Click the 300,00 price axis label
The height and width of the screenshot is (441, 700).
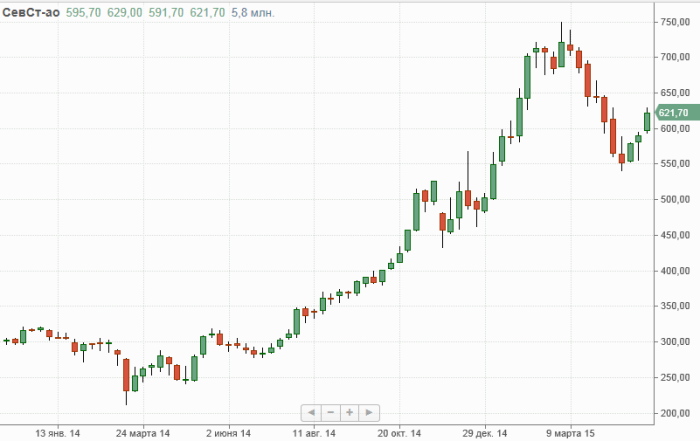point(675,342)
